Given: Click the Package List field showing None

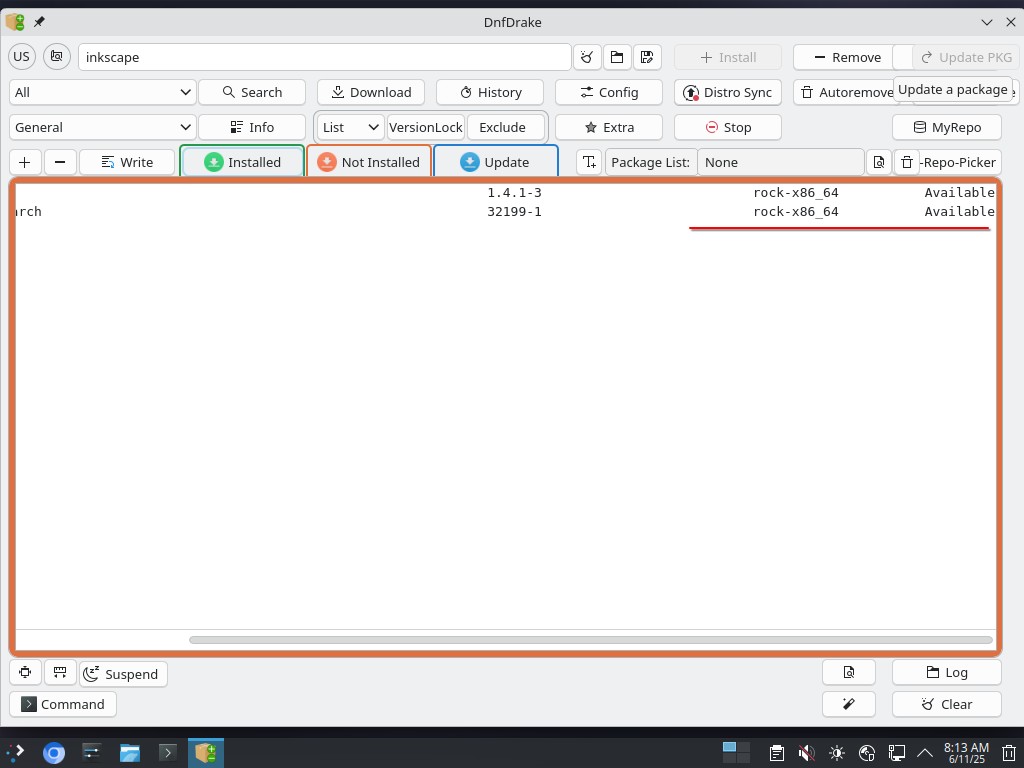Looking at the screenshot, I should coord(781,162).
